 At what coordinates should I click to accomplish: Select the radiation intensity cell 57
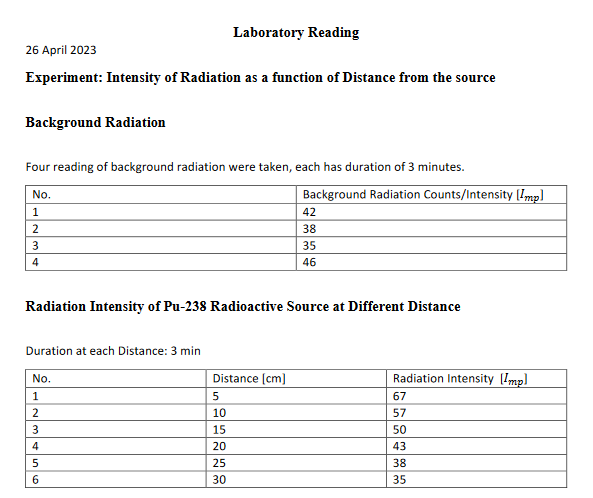pyautogui.click(x=477, y=413)
